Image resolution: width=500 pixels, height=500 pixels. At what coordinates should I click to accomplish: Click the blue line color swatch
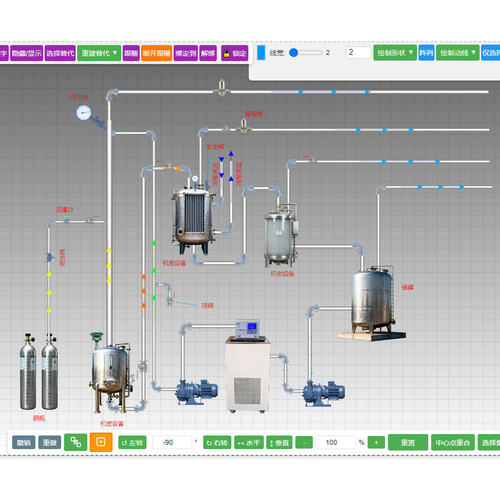coord(261,53)
